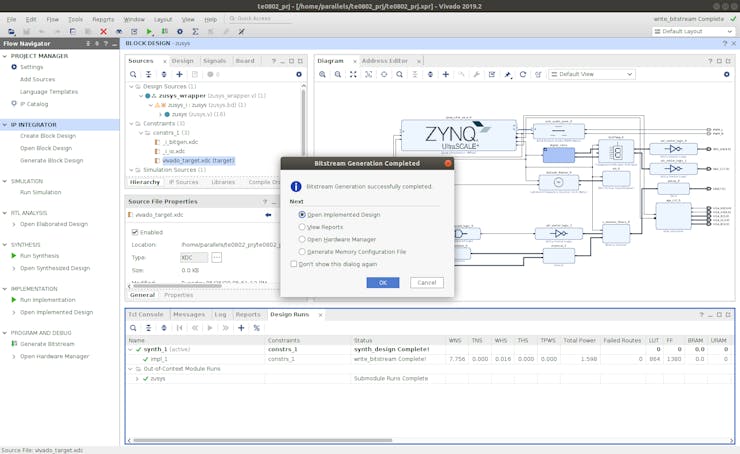Click Add Sources plus icon in Sources panel

click(180, 74)
